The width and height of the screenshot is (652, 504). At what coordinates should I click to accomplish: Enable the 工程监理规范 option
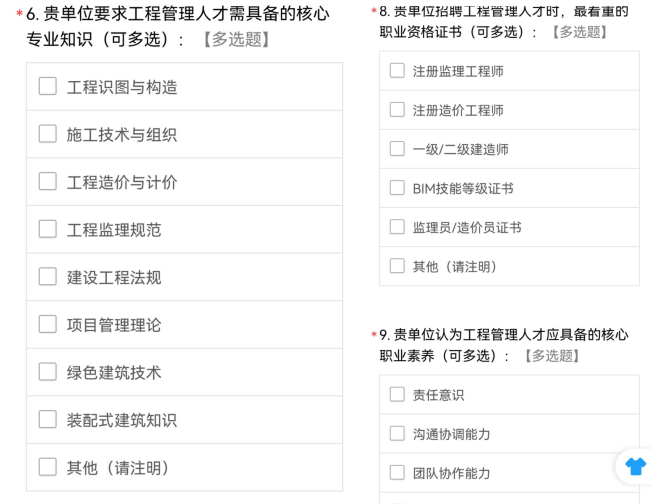pos(48,229)
